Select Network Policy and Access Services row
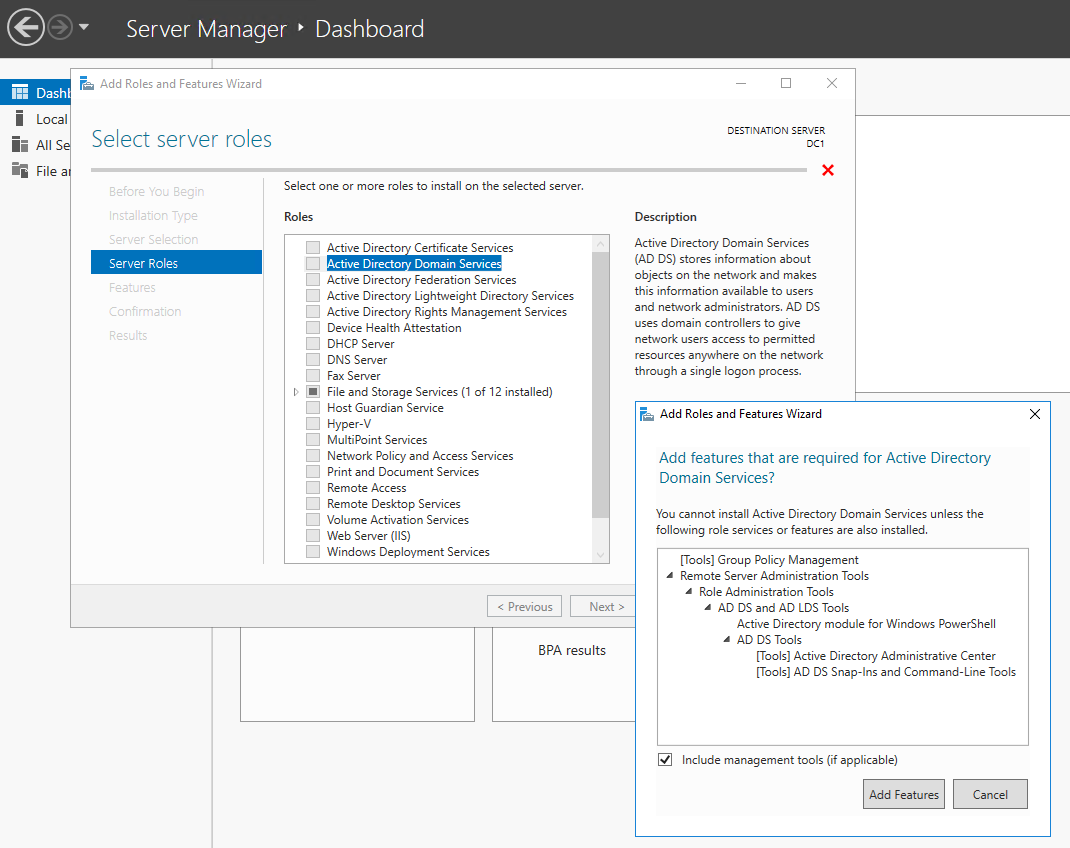Viewport: 1070px width, 848px height. (x=420, y=456)
